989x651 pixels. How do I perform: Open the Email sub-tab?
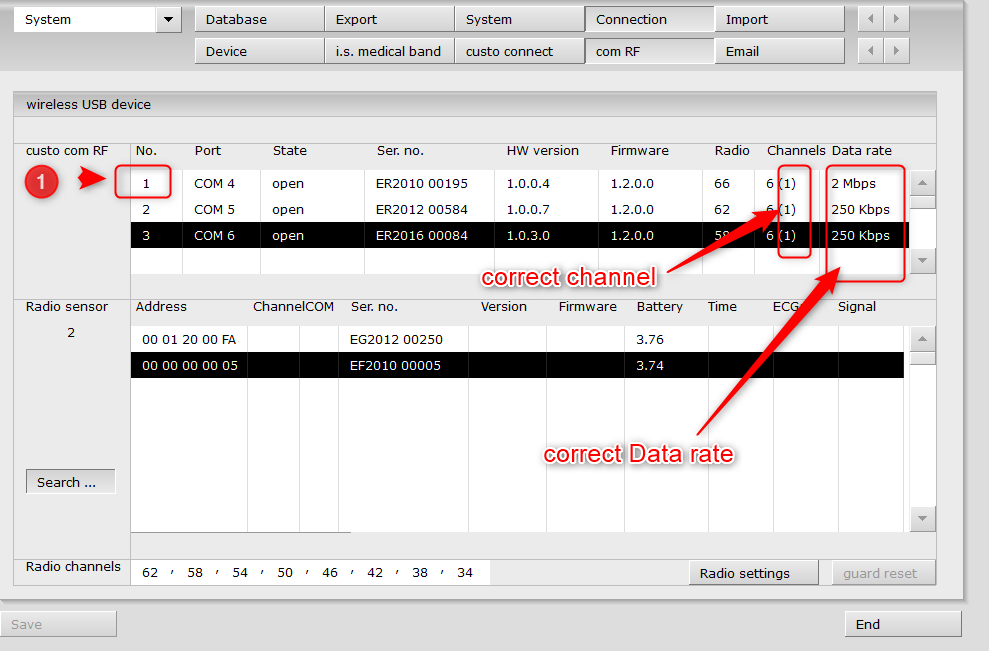click(780, 51)
